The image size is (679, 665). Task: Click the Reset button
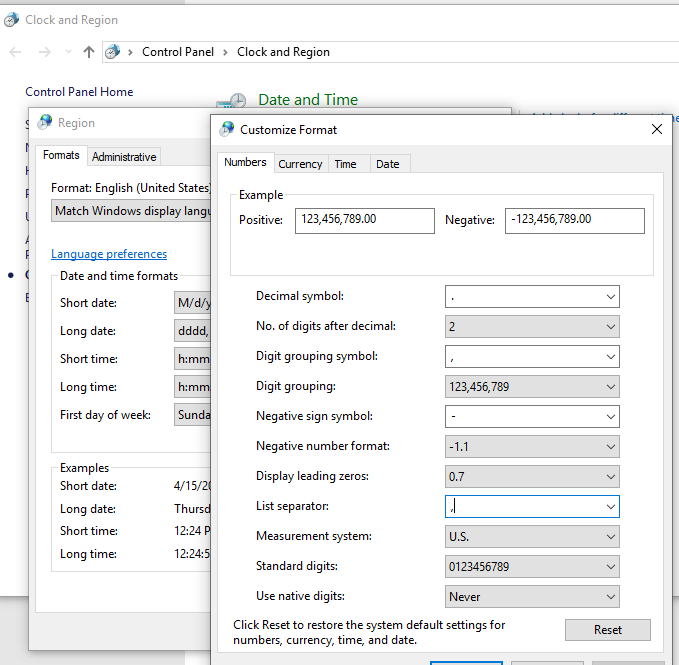point(608,630)
